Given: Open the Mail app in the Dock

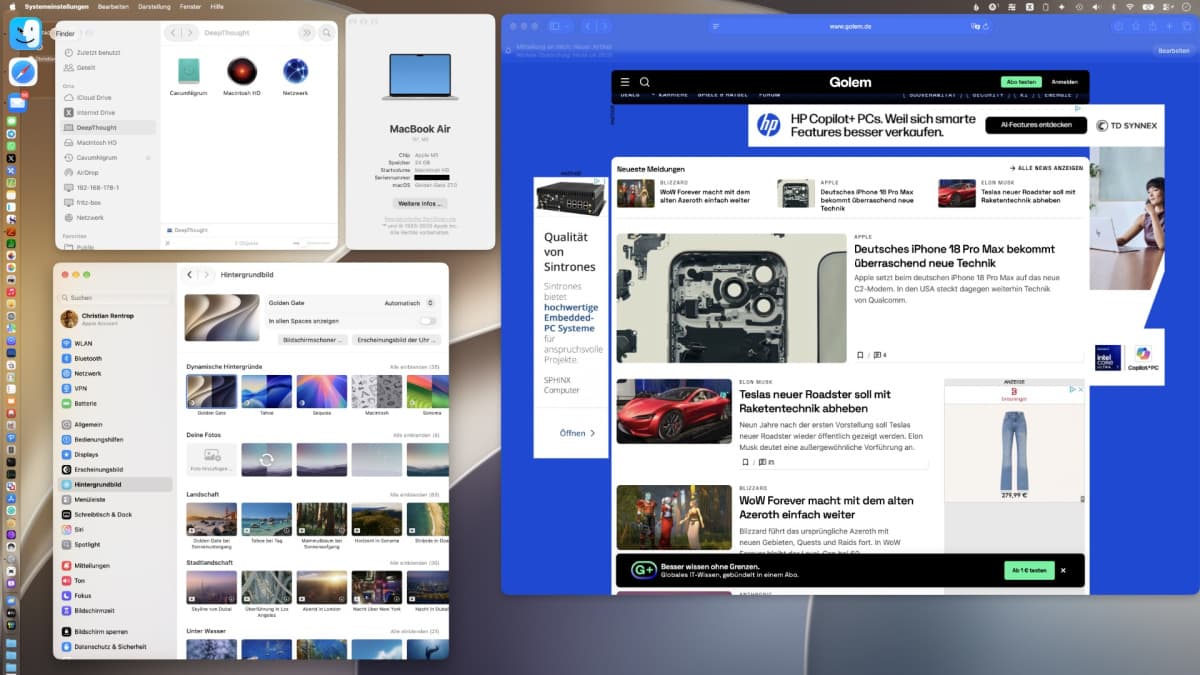Looking at the screenshot, I should 17,103.
